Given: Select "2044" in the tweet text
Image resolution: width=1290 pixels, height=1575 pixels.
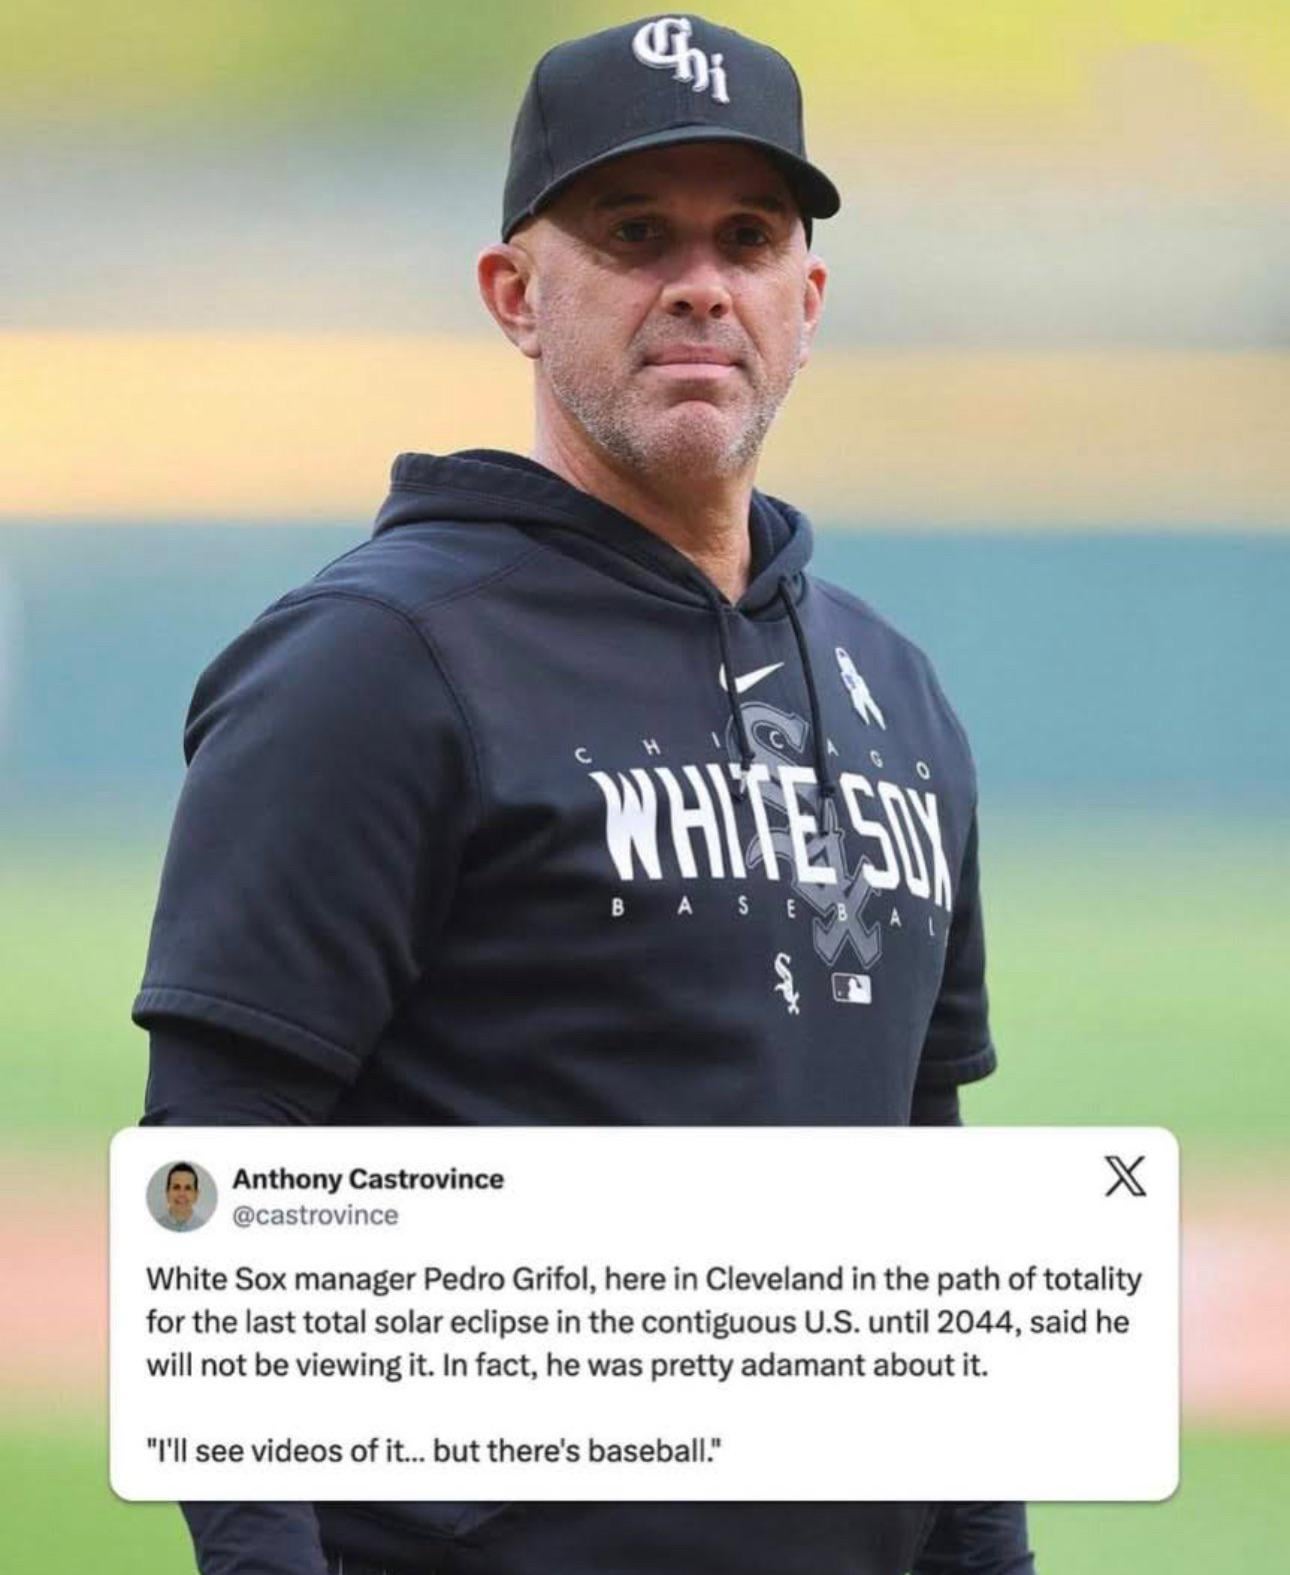Looking at the screenshot, I should (979, 1322).
